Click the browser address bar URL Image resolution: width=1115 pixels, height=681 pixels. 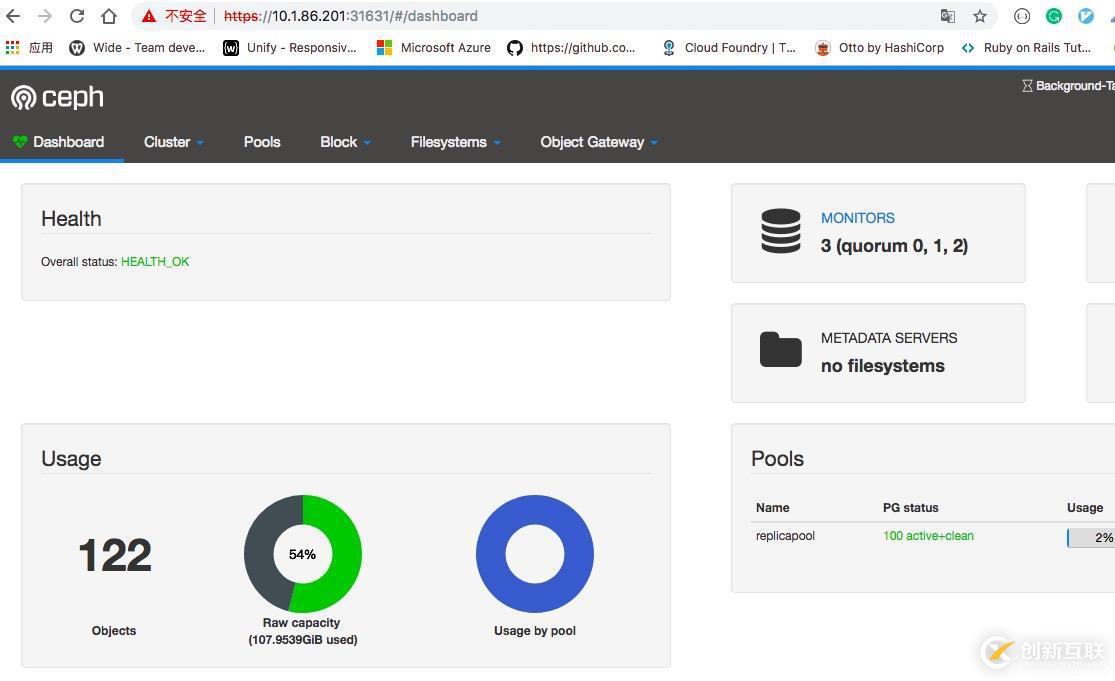click(400, 16)
